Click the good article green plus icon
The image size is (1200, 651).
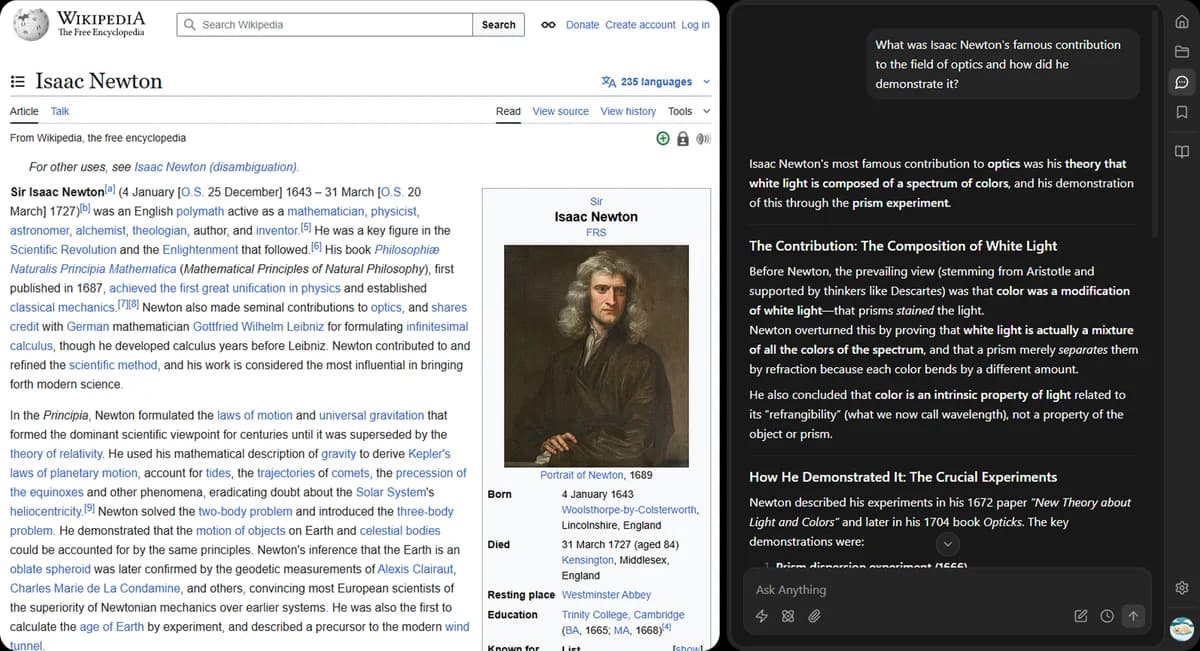coord(663,138)
